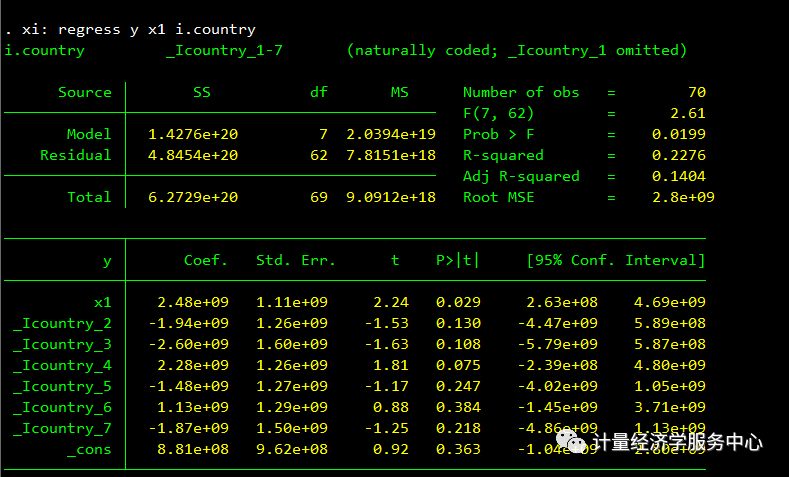Click the Std. Err. column header

point(296,260)
